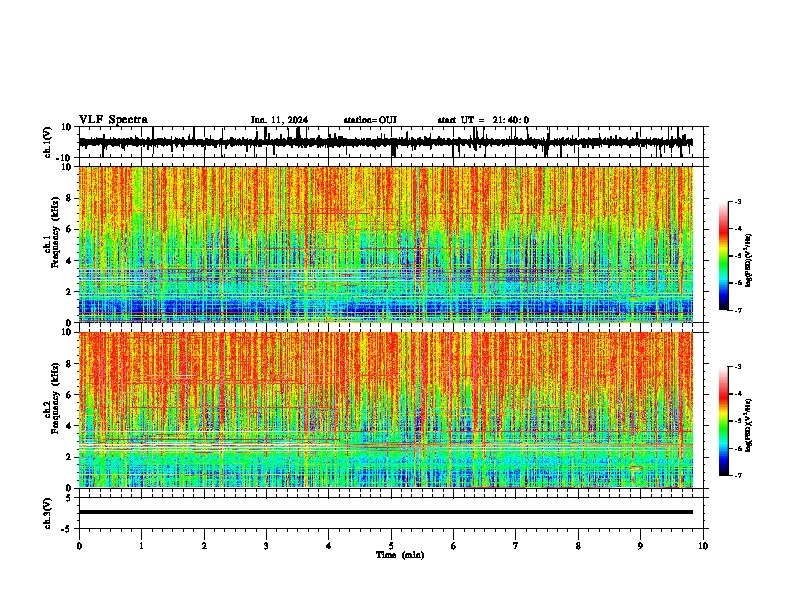Viewport: 792px width, 612px height.
Task: Click the "7" tick on the time axis
Action: [x=516, y=546]
